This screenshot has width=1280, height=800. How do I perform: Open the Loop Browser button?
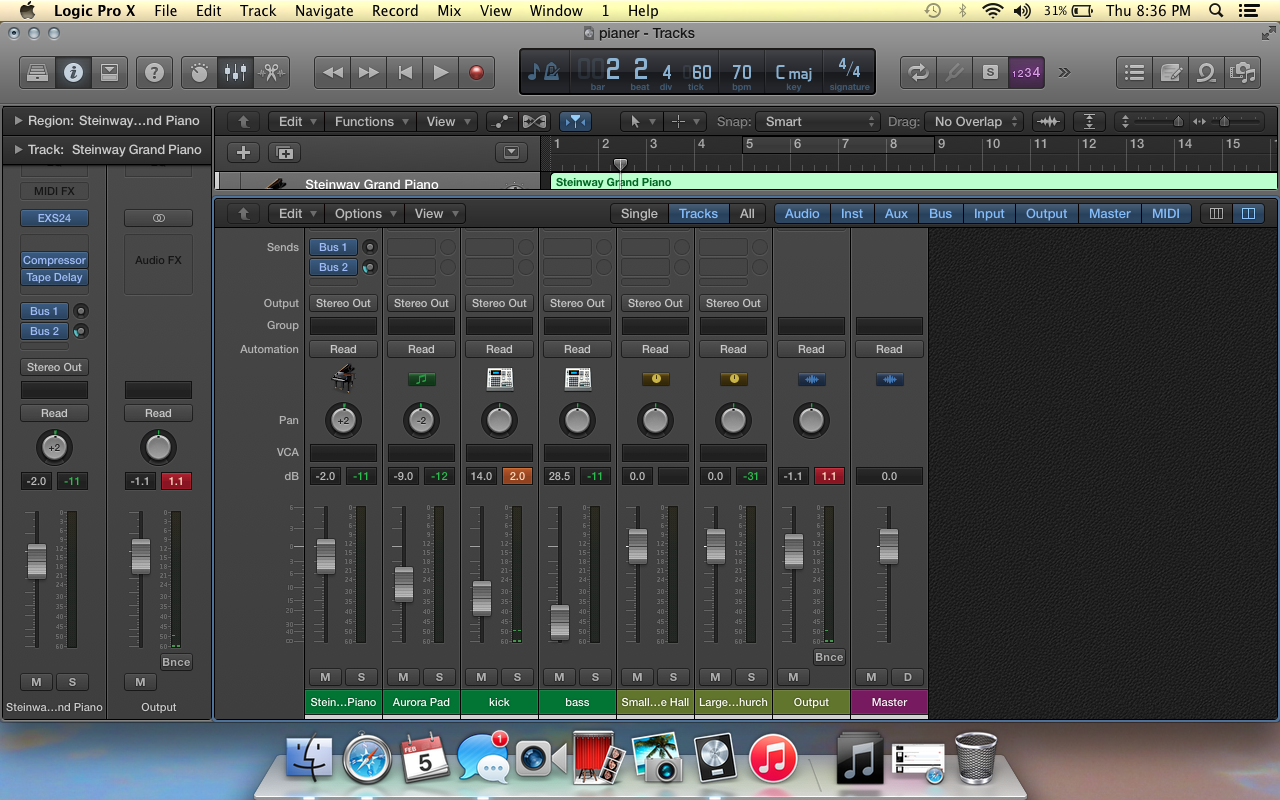pyautogui.click(x=1206, y=72)
